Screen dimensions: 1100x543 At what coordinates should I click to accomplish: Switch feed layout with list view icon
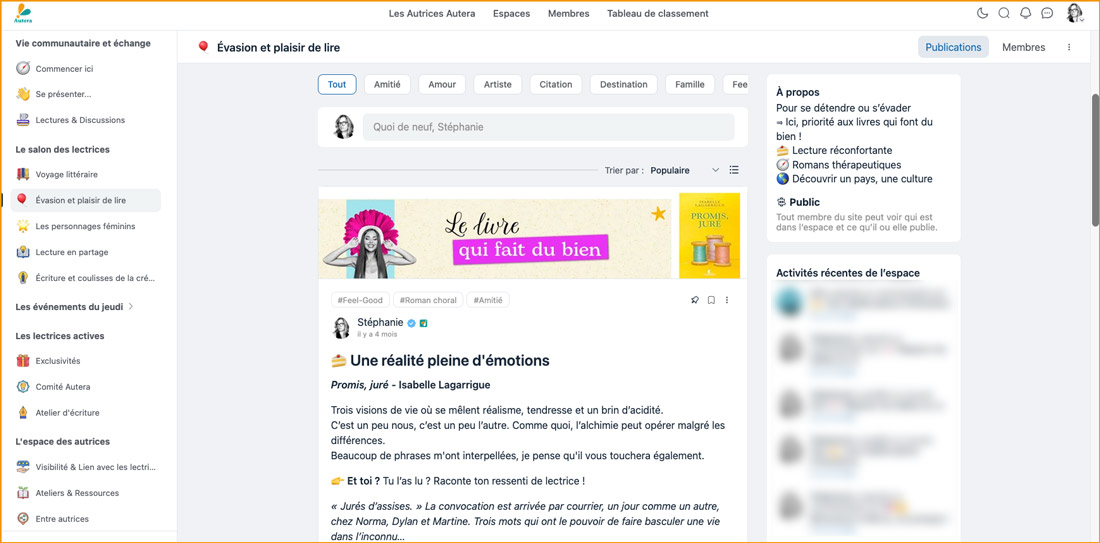click(x=734, y=170)
